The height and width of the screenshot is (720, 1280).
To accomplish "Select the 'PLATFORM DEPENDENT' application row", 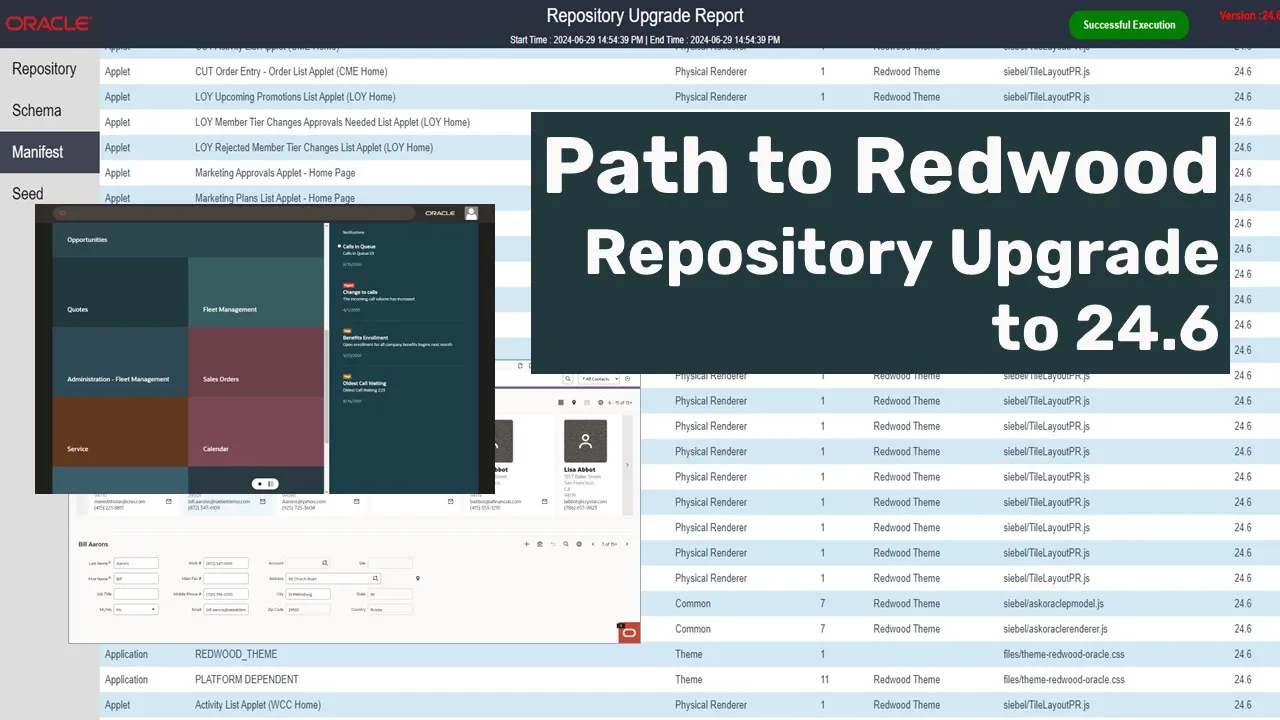I will coord(690,680).
